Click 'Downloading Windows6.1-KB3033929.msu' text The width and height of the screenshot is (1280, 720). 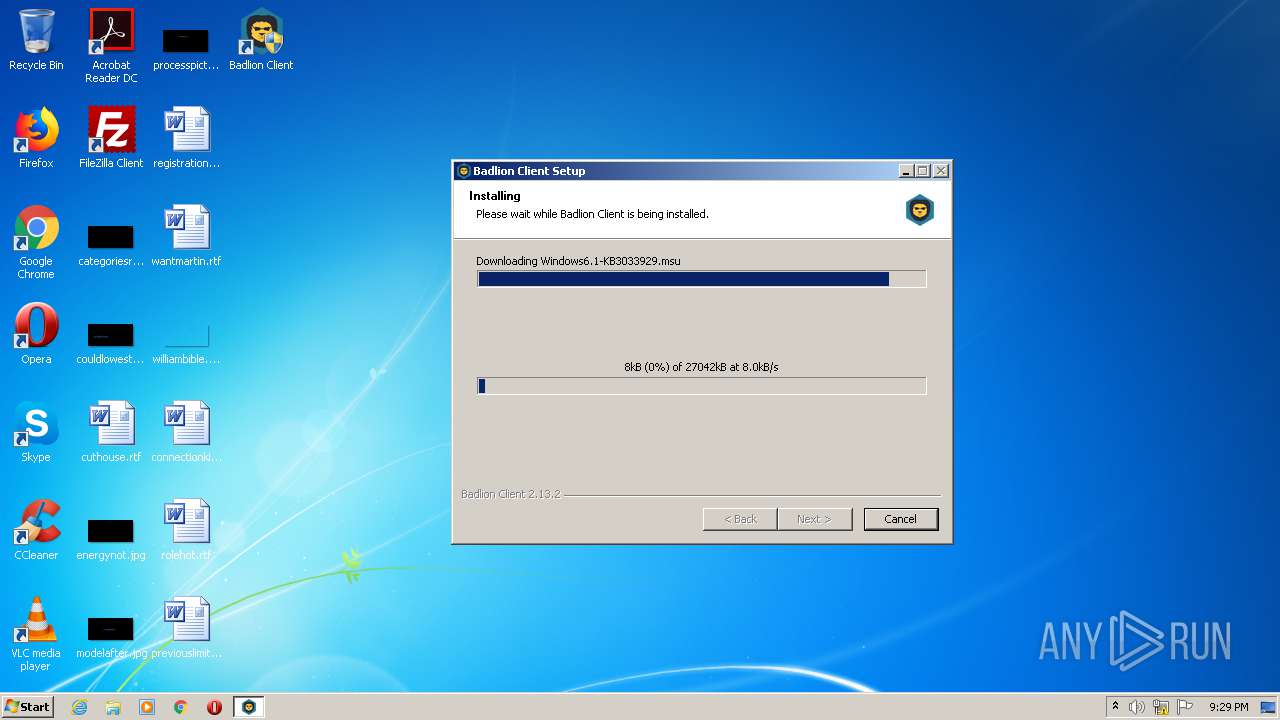click(578, 261)
